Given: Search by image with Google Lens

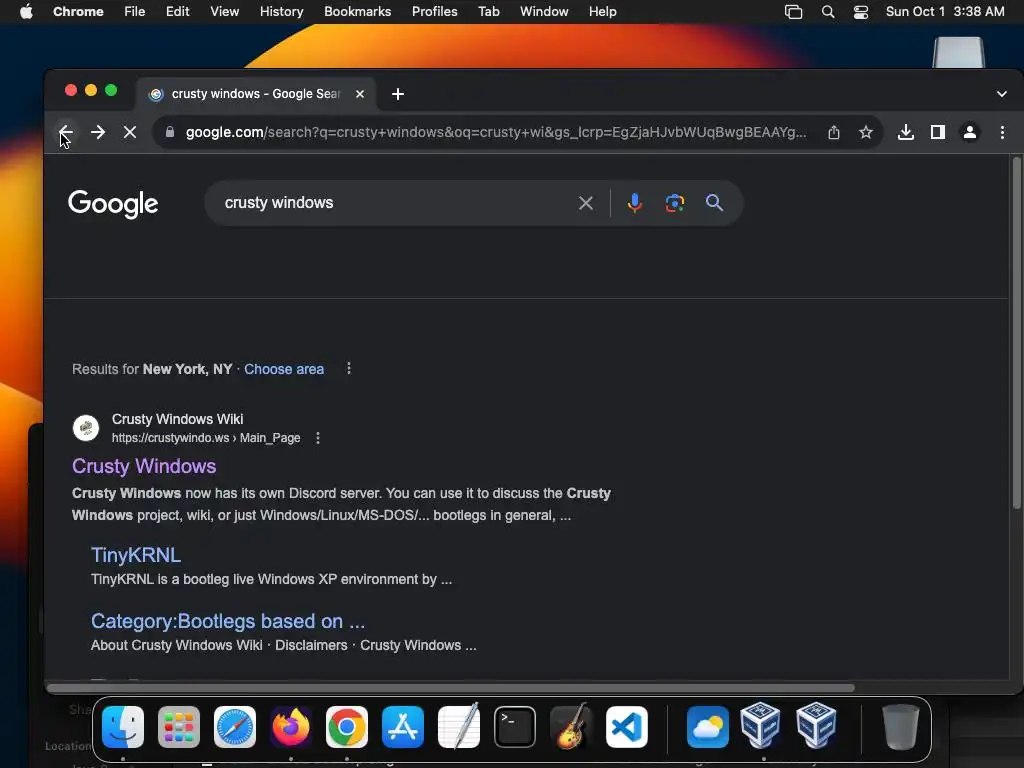Looking at the screenshot, I should [675, 203].
